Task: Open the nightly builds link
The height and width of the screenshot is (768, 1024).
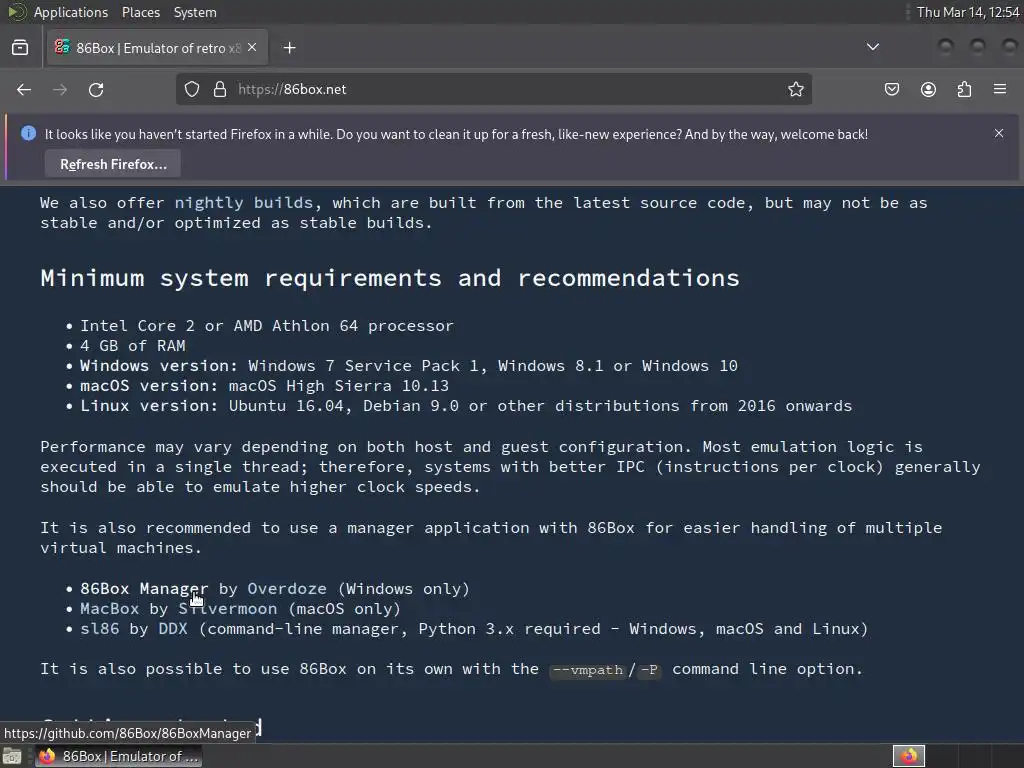Action: click(244, 202)
